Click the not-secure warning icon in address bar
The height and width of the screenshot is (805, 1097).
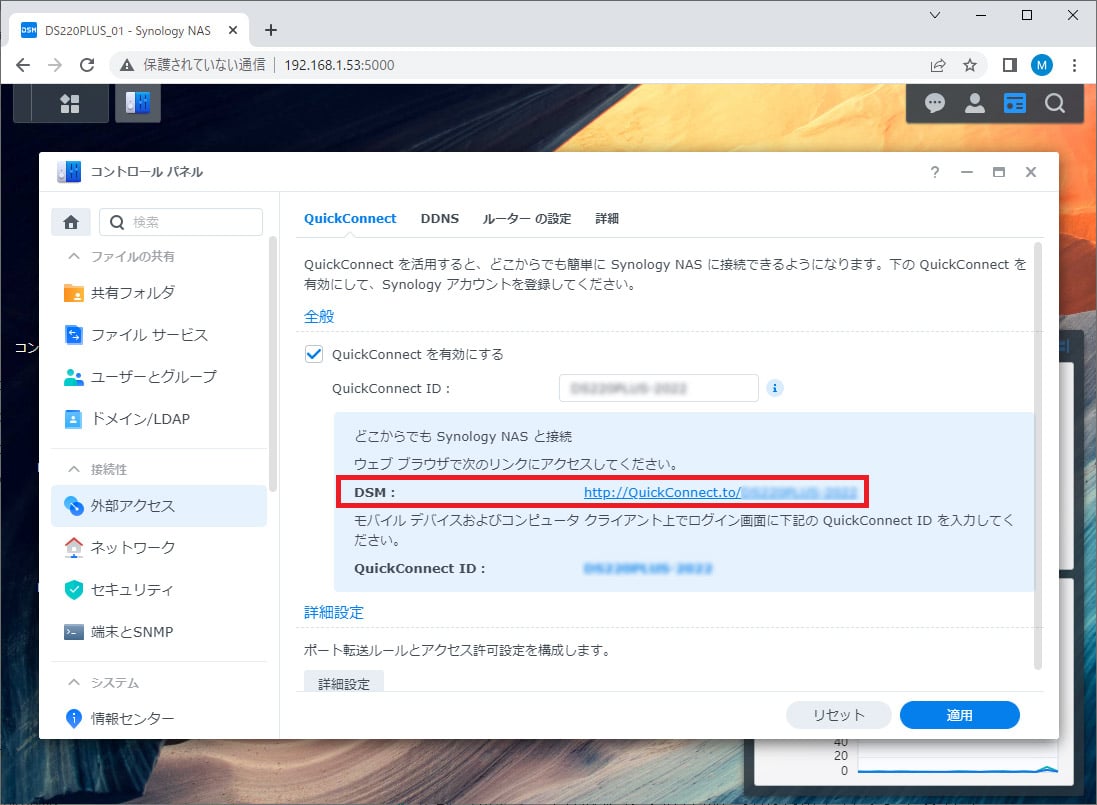pyautogui.click(x=127, y=65)
